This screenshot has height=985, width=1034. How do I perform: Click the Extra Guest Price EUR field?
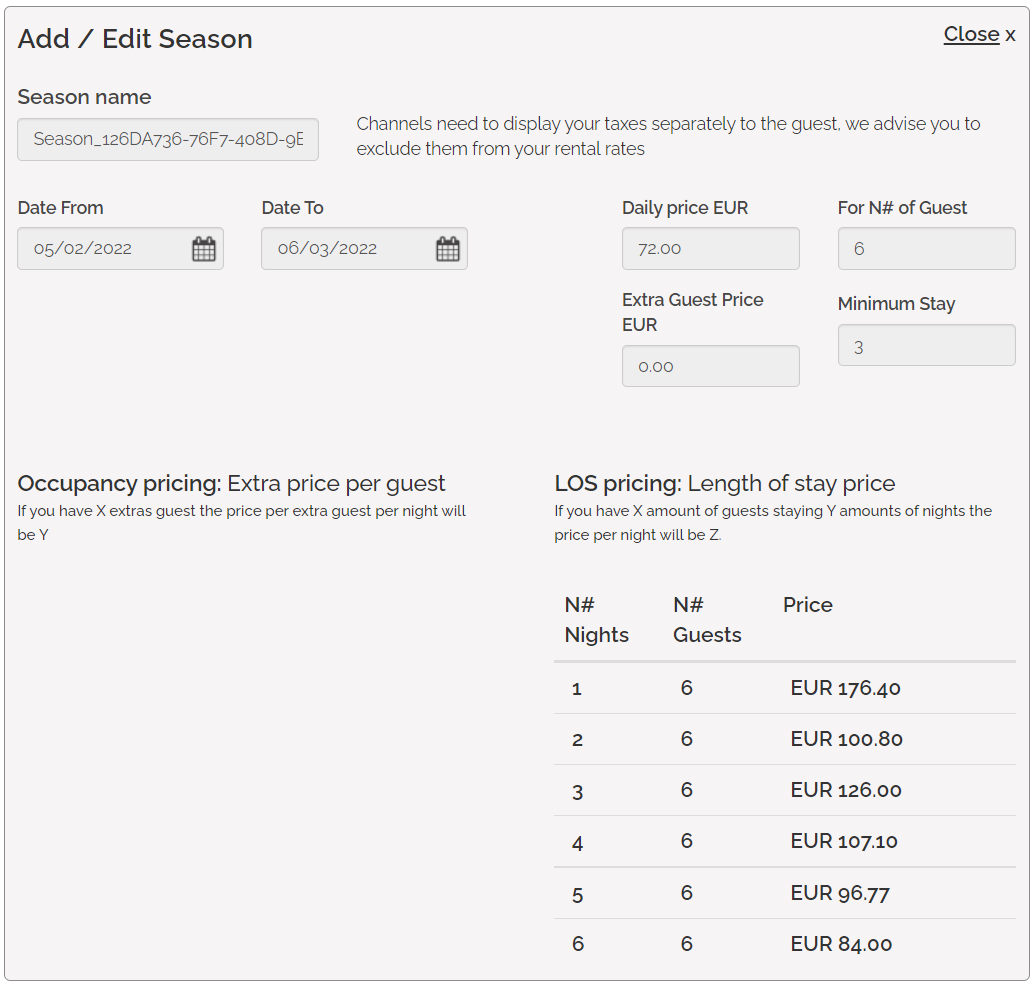710,366
